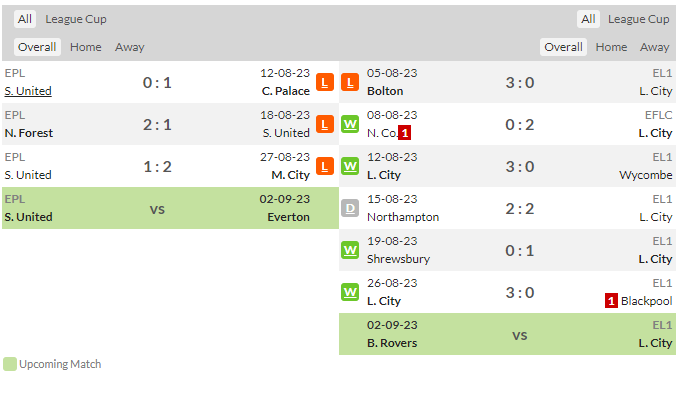Select the right panel League Cup filter

coord(638,19)
